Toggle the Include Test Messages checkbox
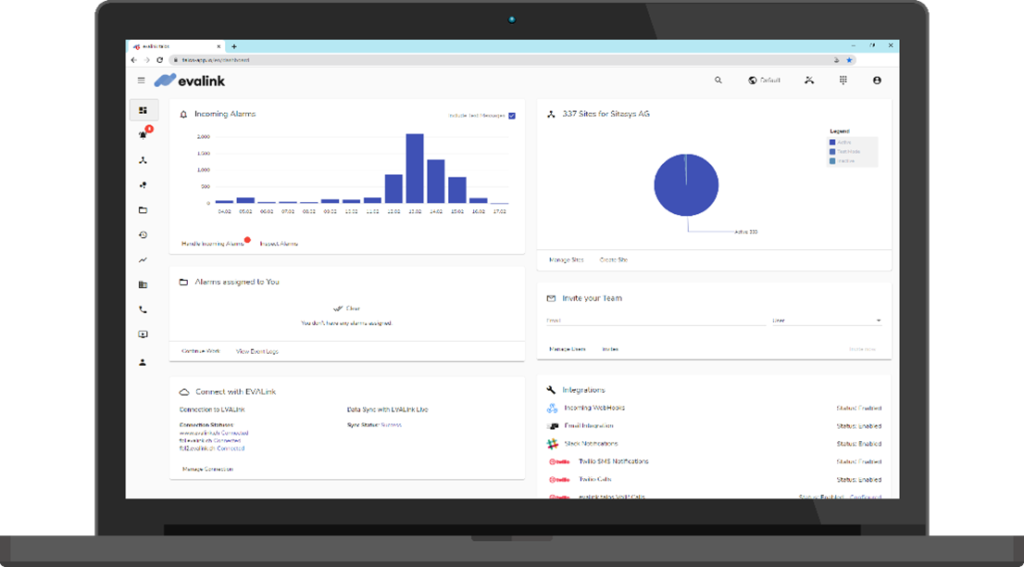The height and width of the screenshot is (567, 1024). pos(512,116)
